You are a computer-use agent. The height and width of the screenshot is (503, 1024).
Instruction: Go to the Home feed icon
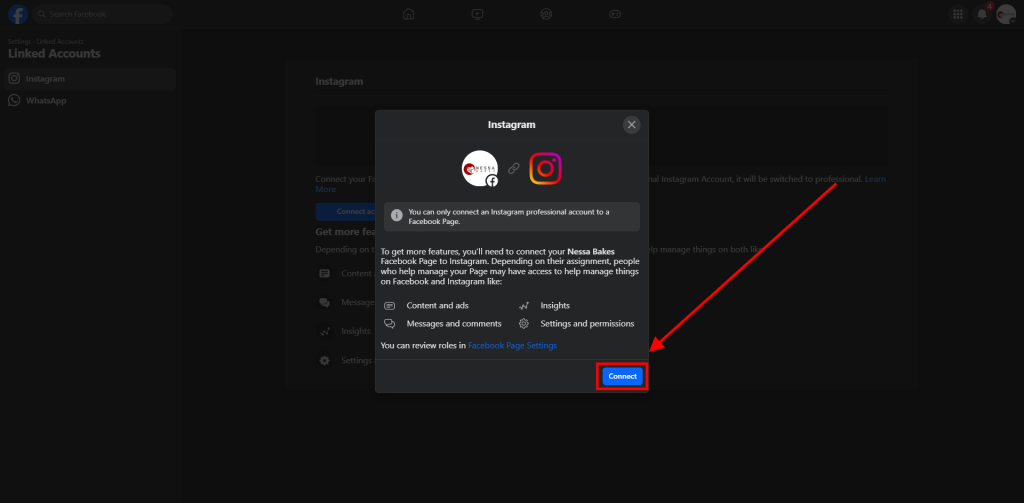[x=409, y=14]
